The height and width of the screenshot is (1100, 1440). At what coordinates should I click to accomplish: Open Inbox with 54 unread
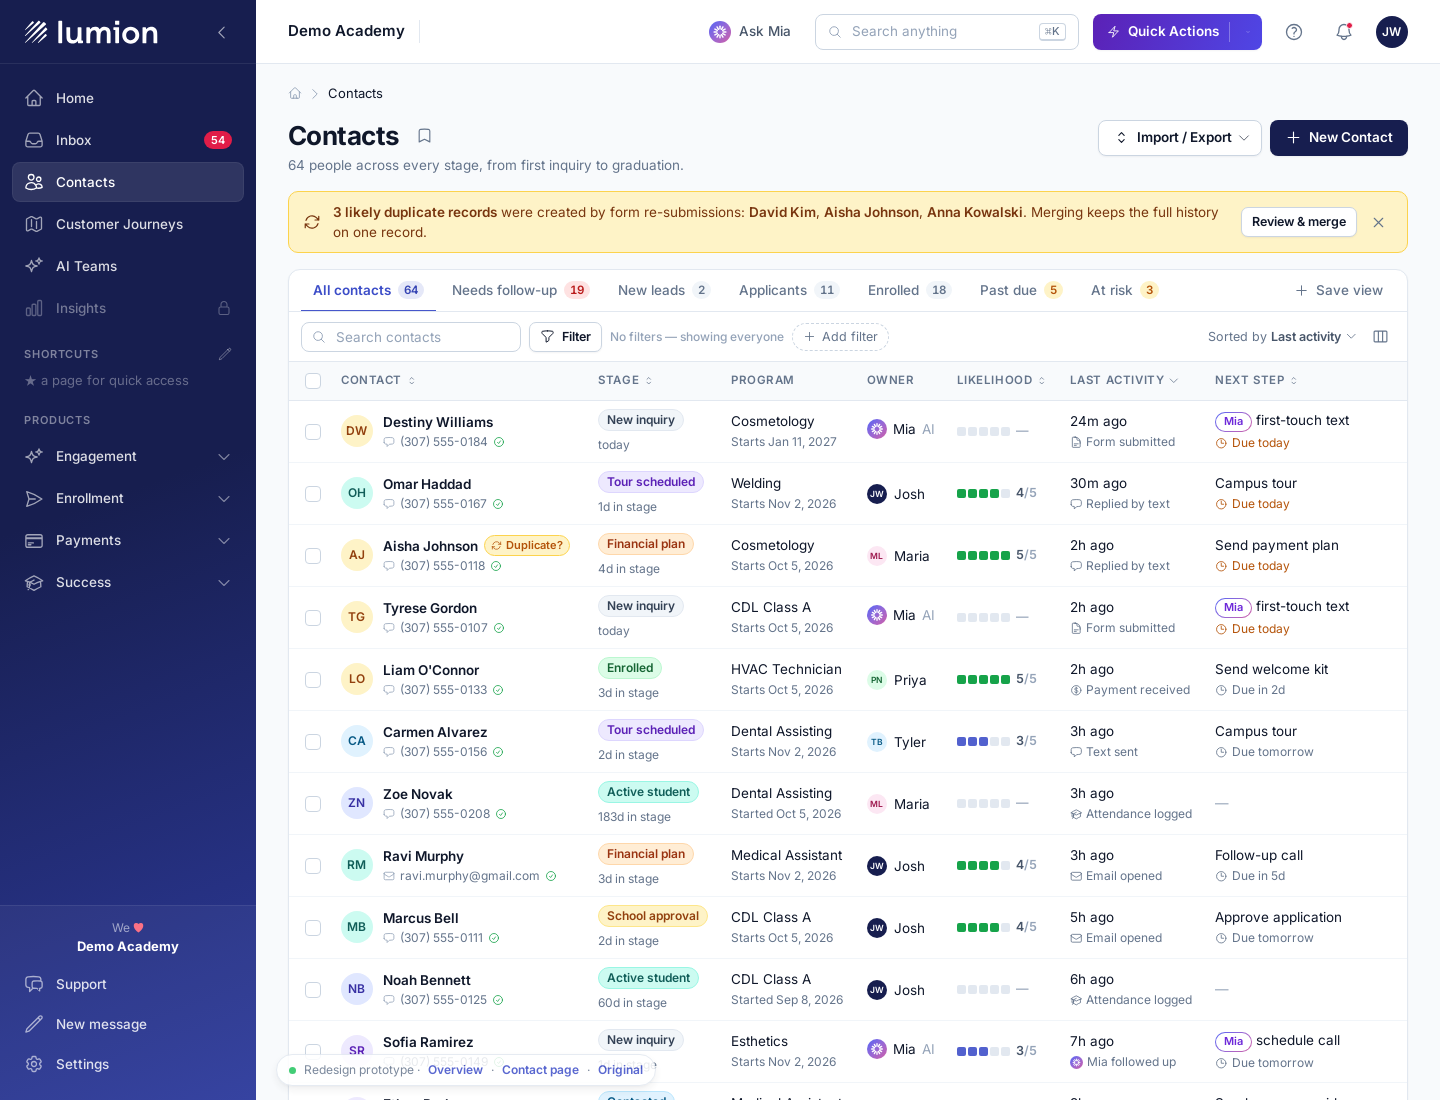(x=128, y=140)
